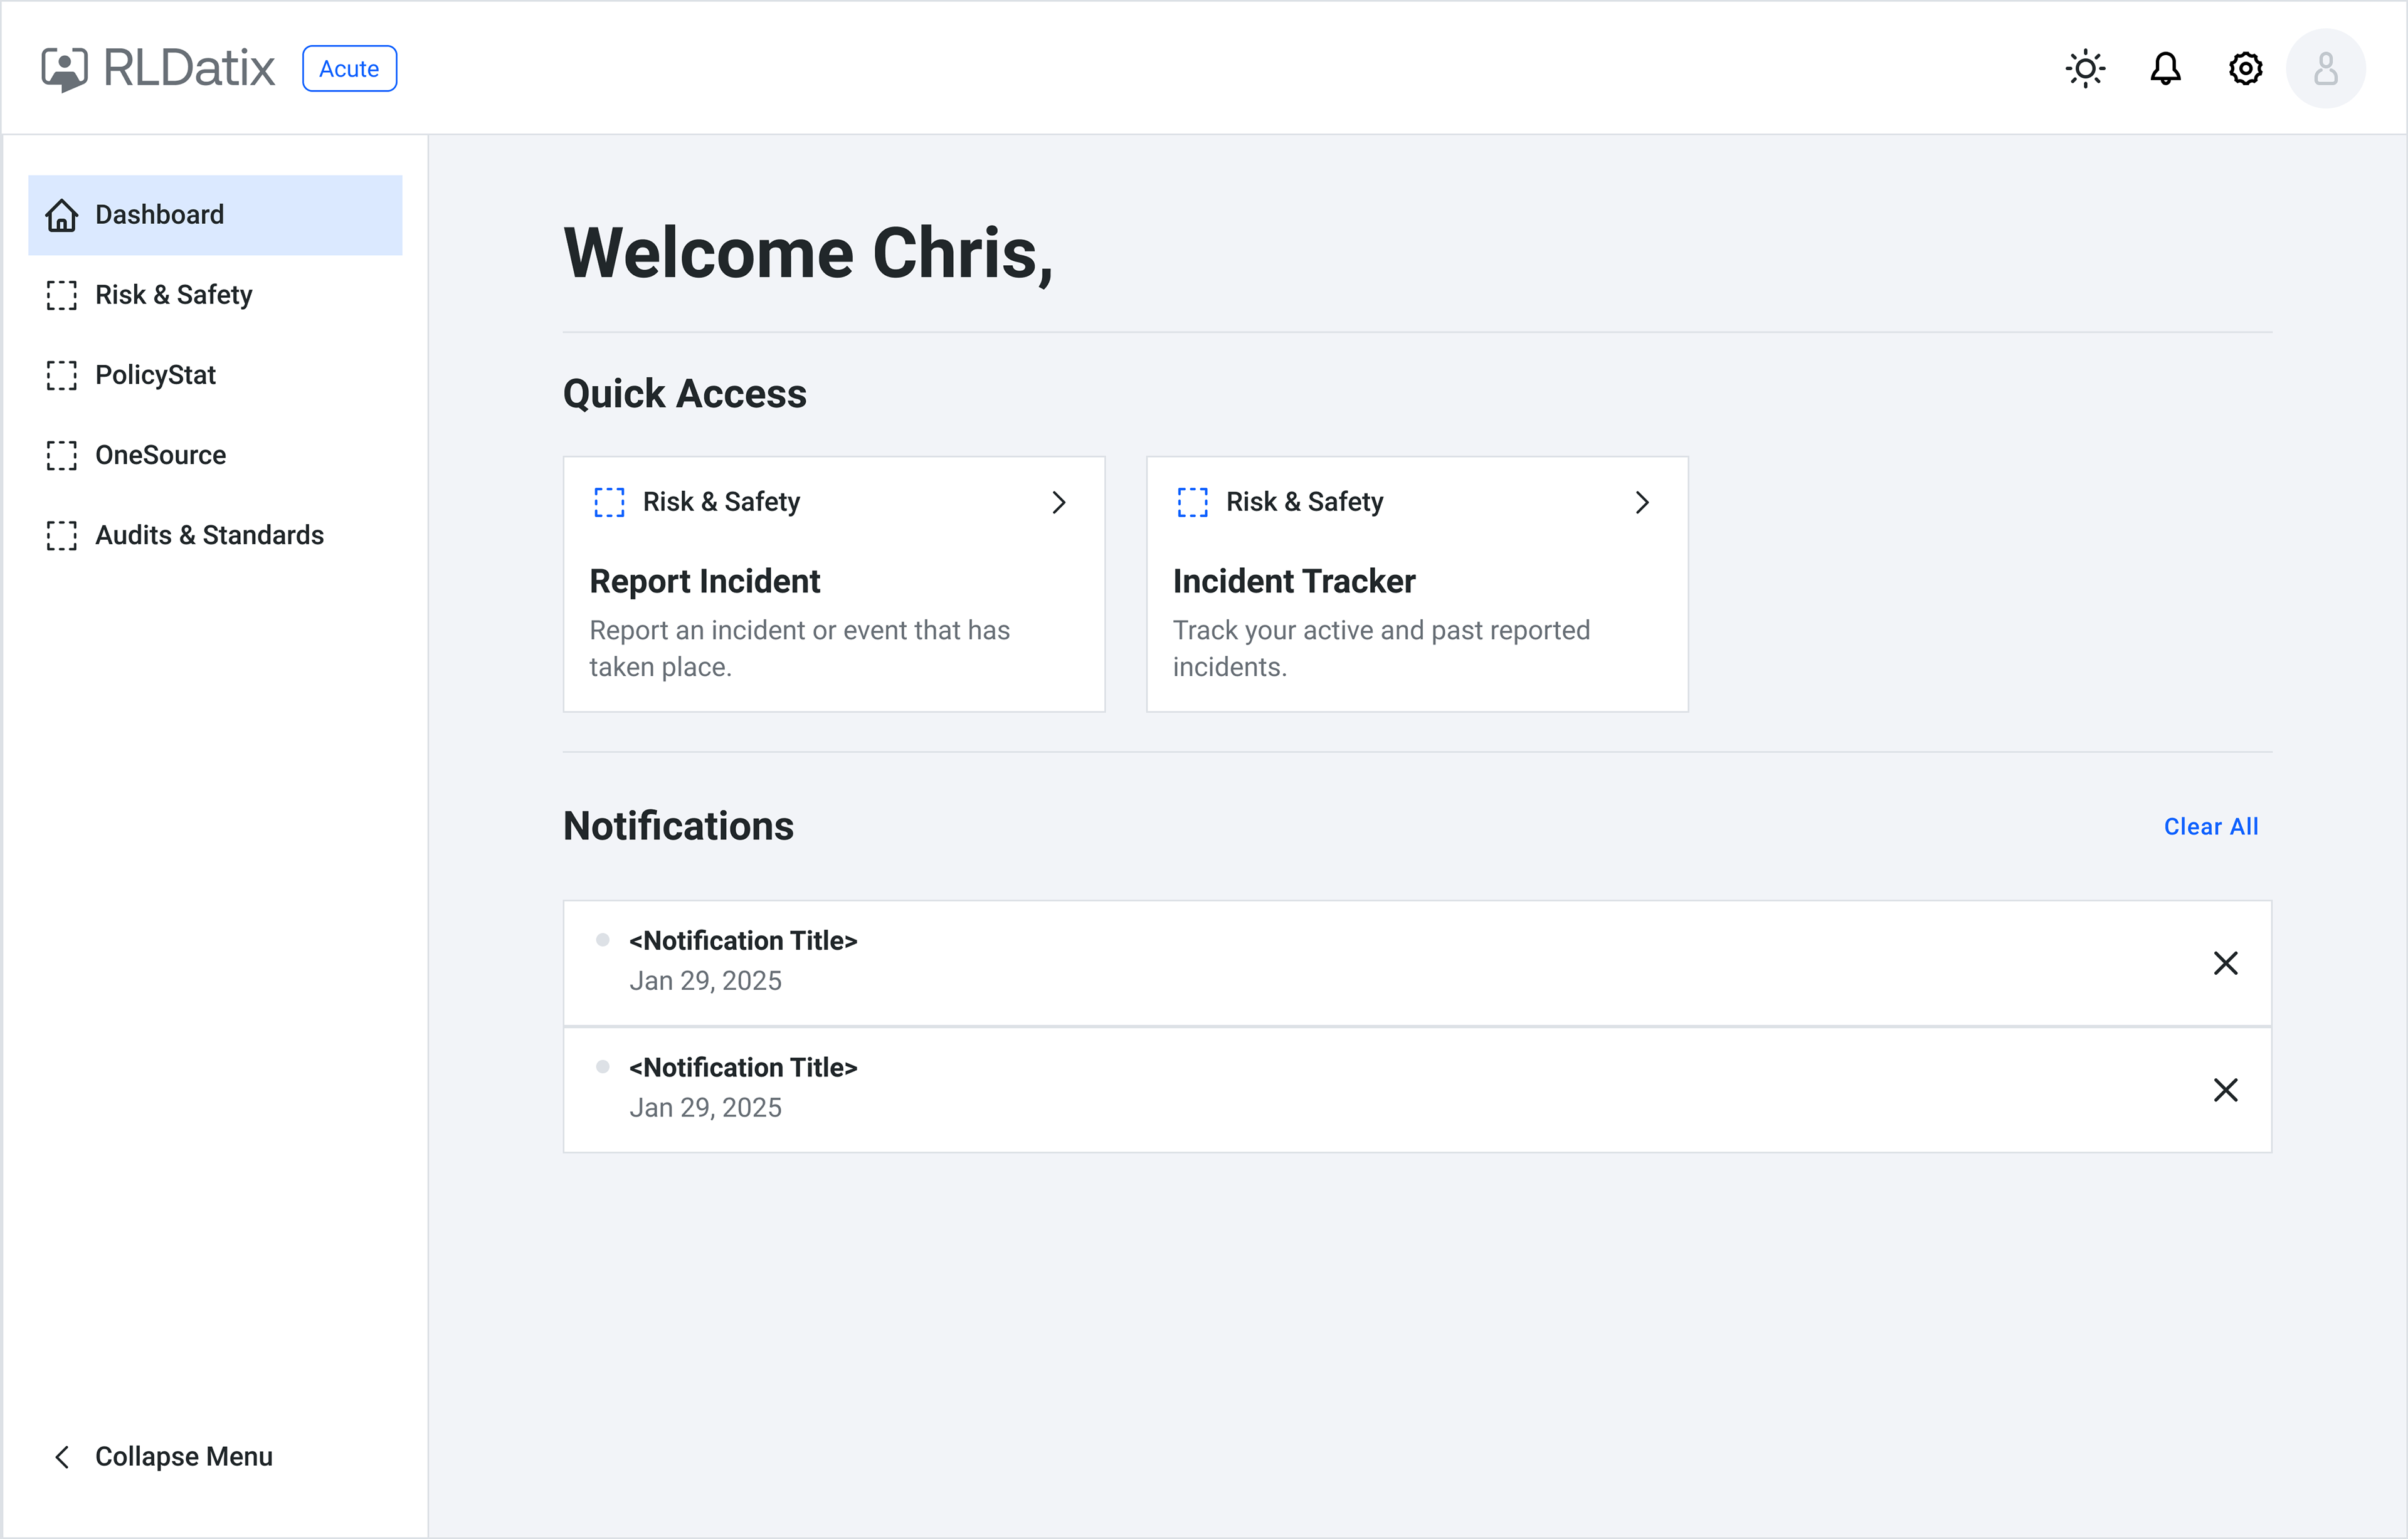
Task: Open the notifications bell
Action: (x=2165, y=68)
